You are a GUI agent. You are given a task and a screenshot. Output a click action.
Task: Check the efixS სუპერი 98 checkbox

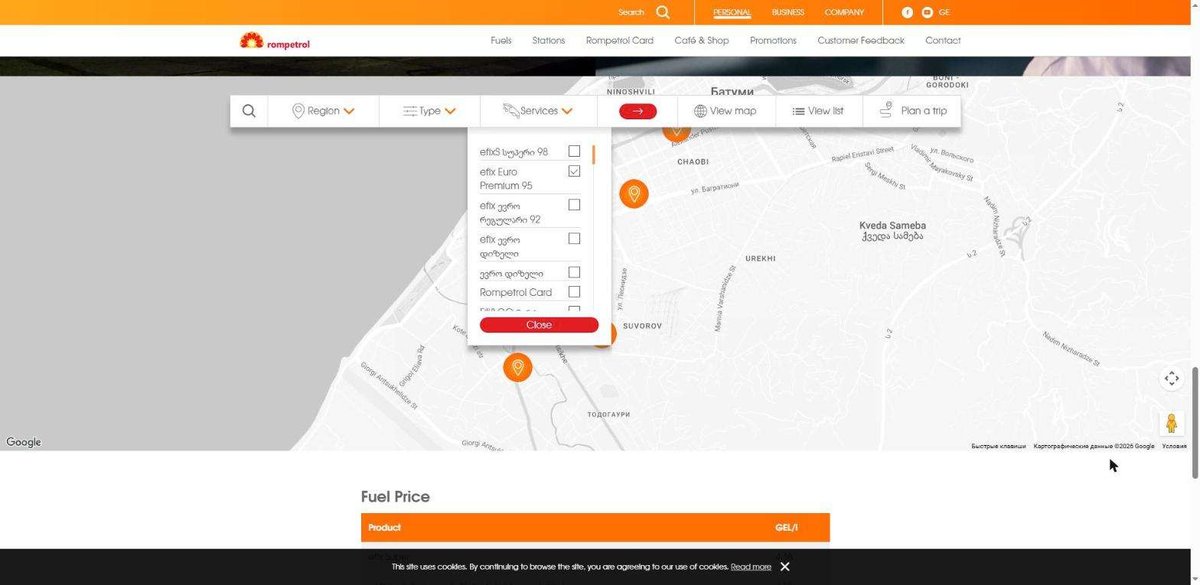574,151
